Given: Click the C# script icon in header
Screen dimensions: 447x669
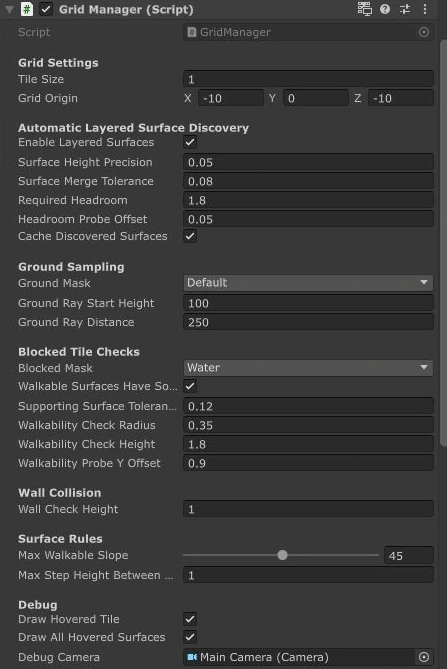Looking at the screenshot, I should 27,9.
